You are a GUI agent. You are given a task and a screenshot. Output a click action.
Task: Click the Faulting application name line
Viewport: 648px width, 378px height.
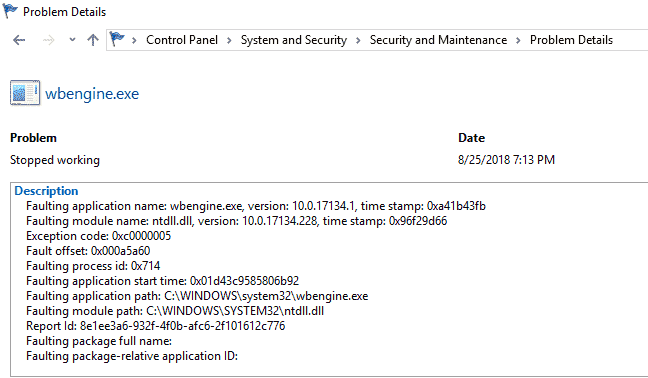256,206
